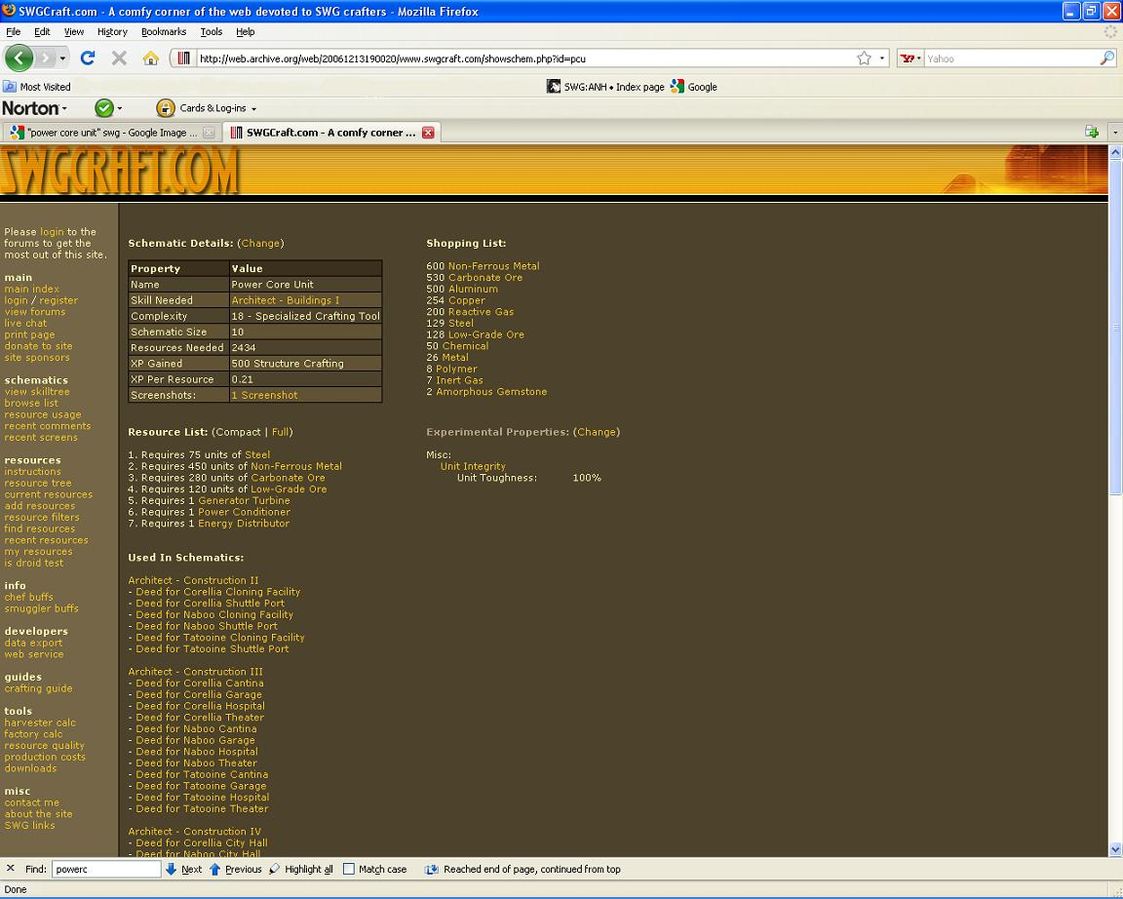Image resolution: width=1123 pixels, height=899 pixels.
Task: Go to the Firefox Home page icon
Action: 150,58
